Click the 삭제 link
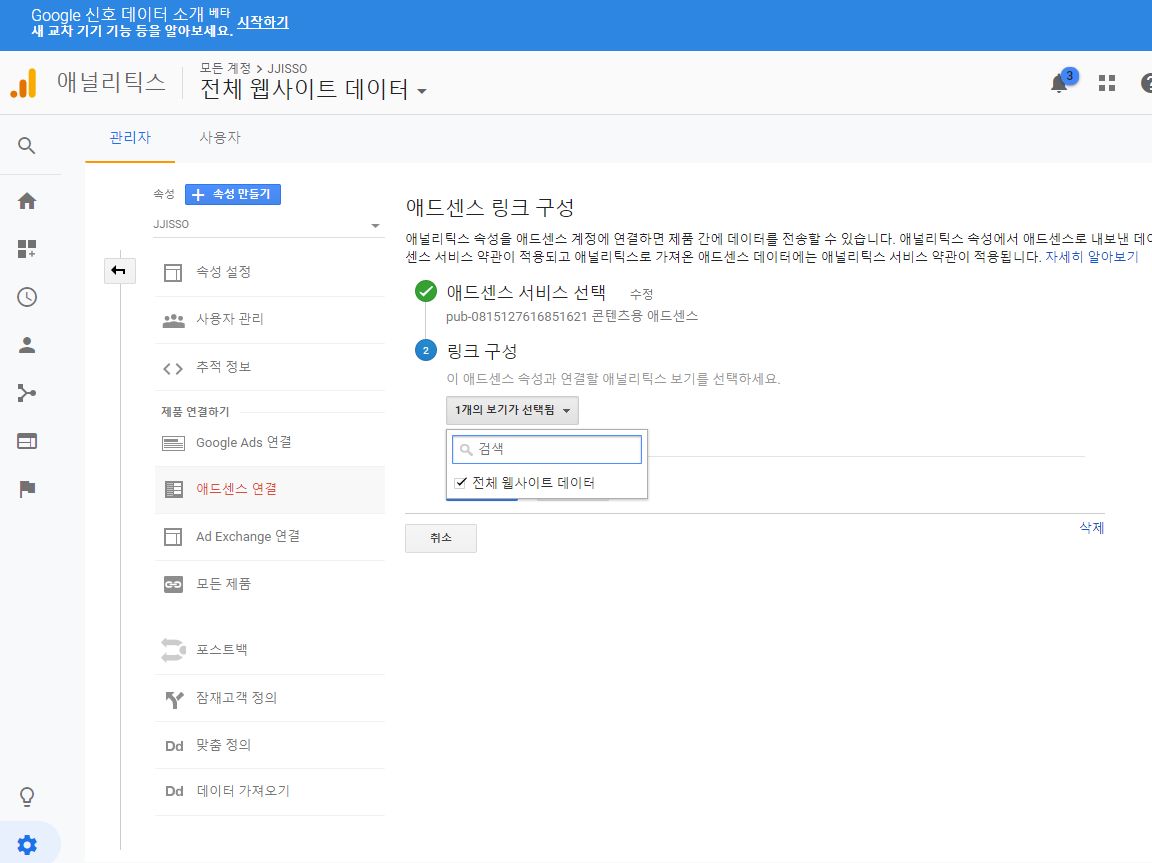Screen dimensions: 1152x863 (x=1091, y=527)
